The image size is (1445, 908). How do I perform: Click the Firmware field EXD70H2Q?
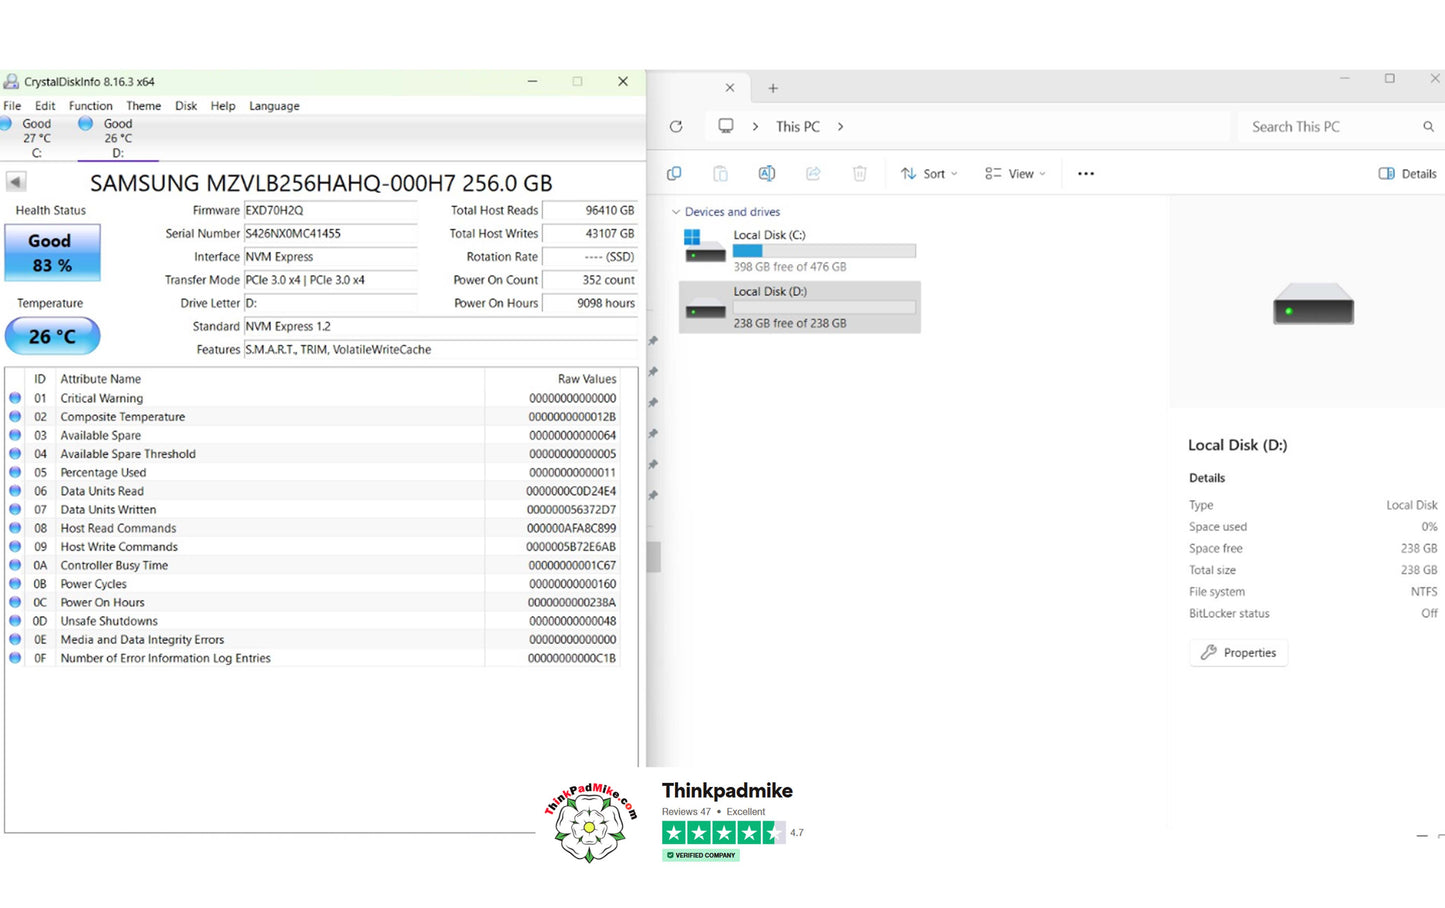click(330, 211)
